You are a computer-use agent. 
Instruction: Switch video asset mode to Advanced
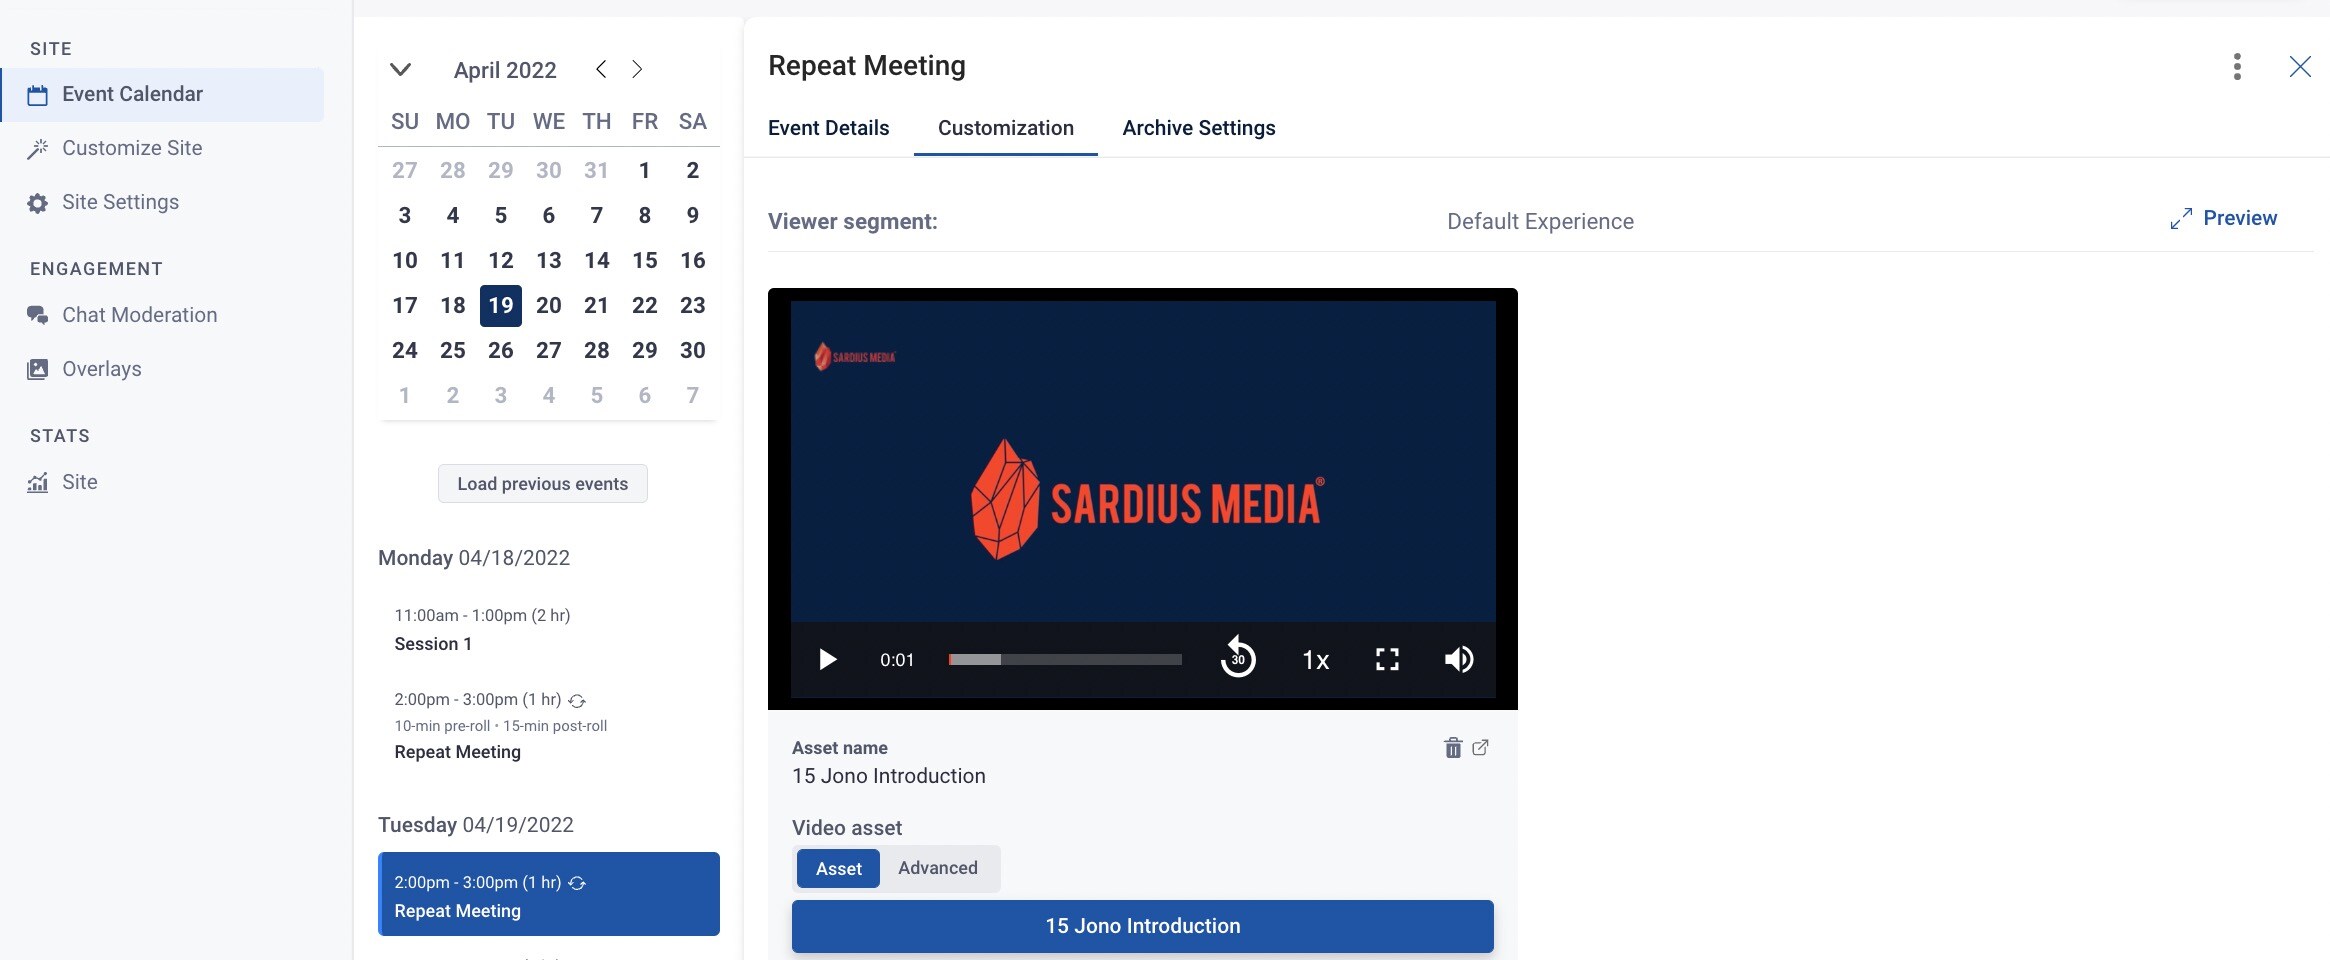(x=938, y=868)
